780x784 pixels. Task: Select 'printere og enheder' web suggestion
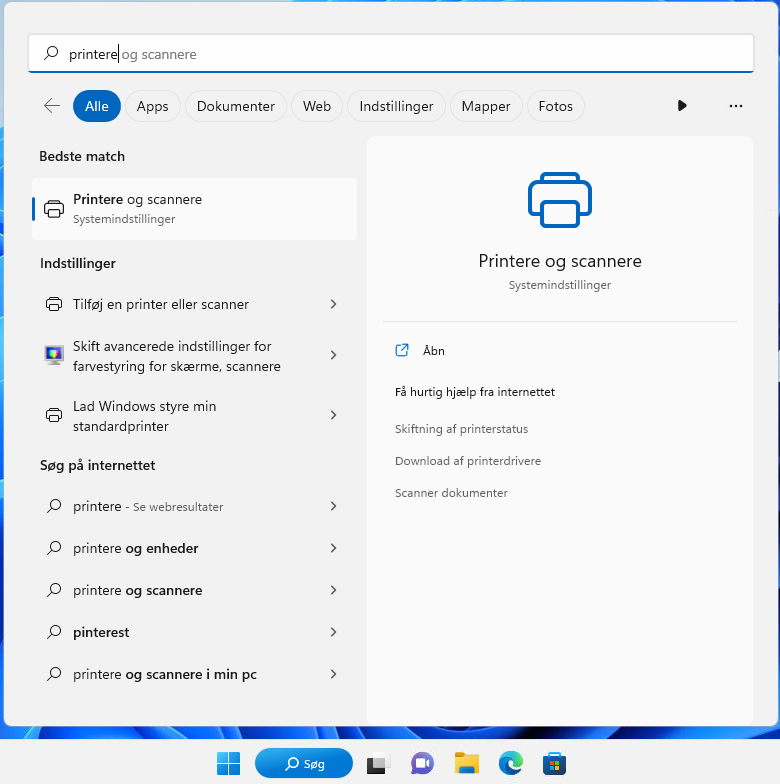(194, 548)
